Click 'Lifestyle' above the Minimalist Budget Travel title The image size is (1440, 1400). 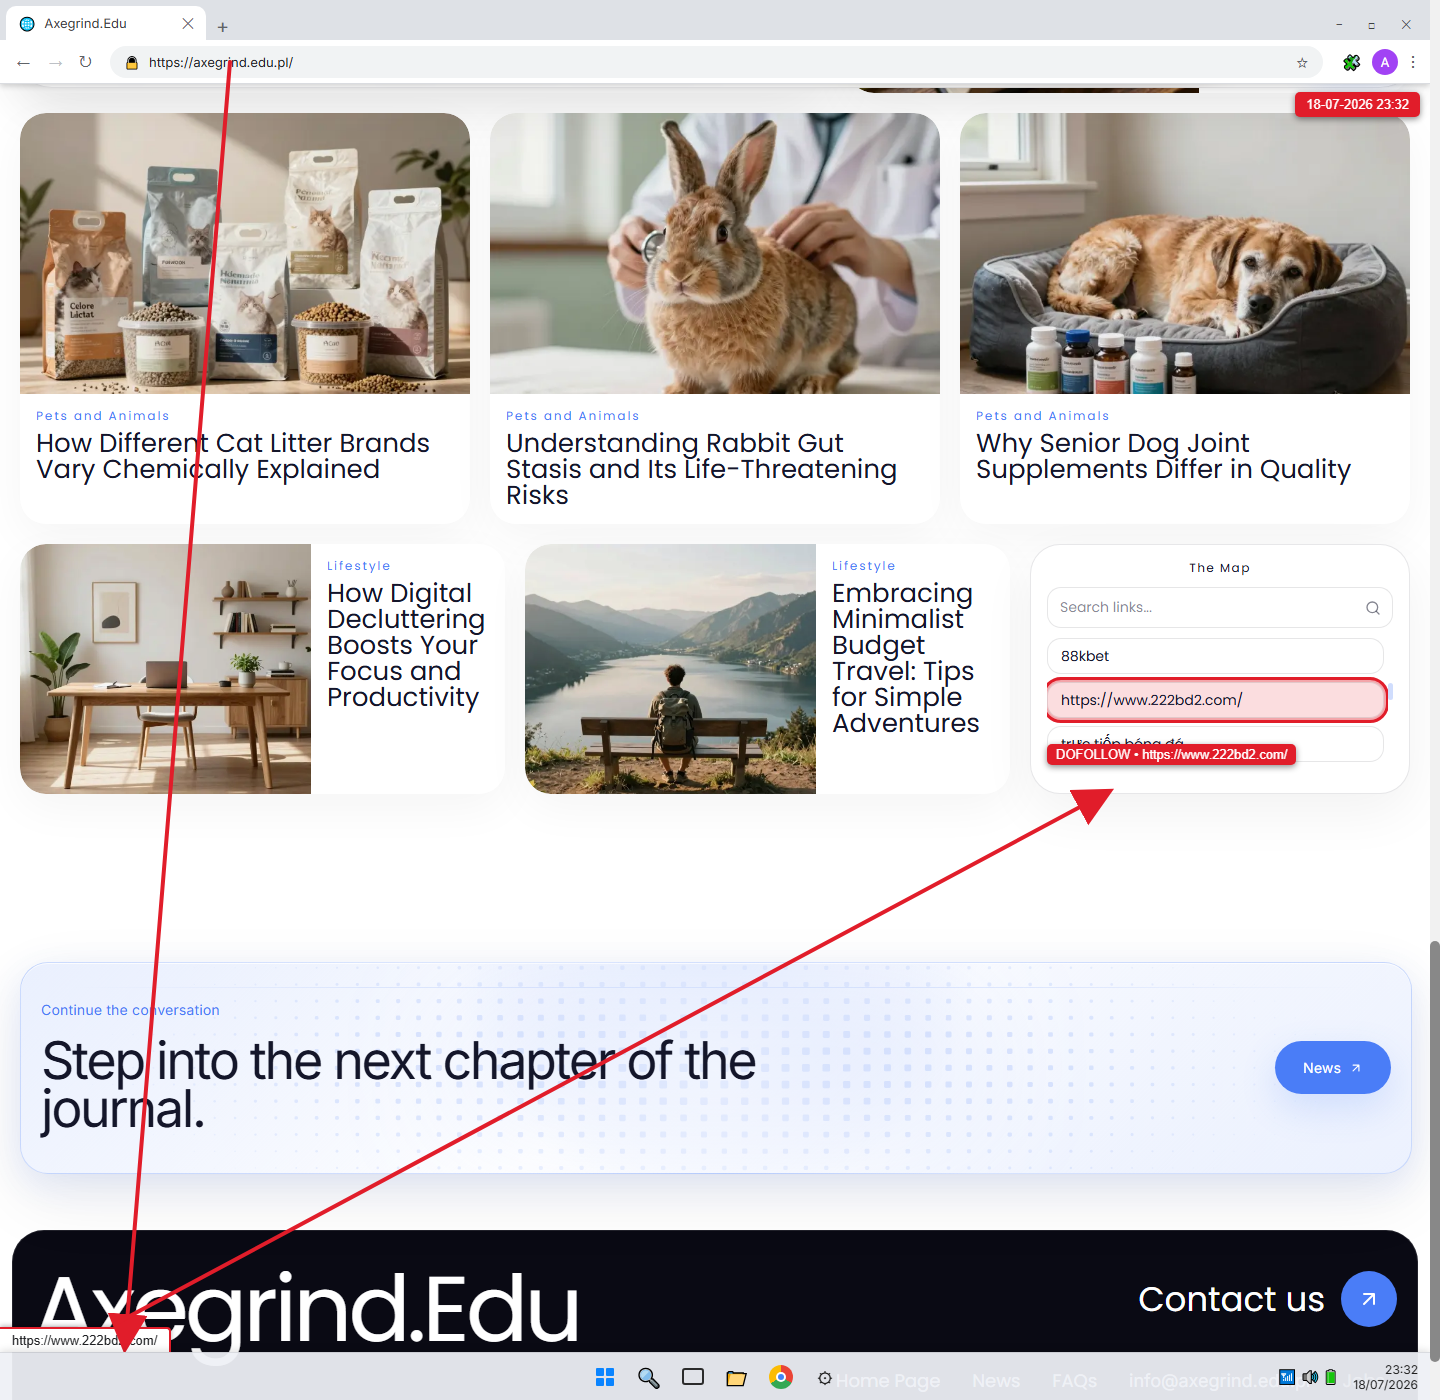coord(864,566)
